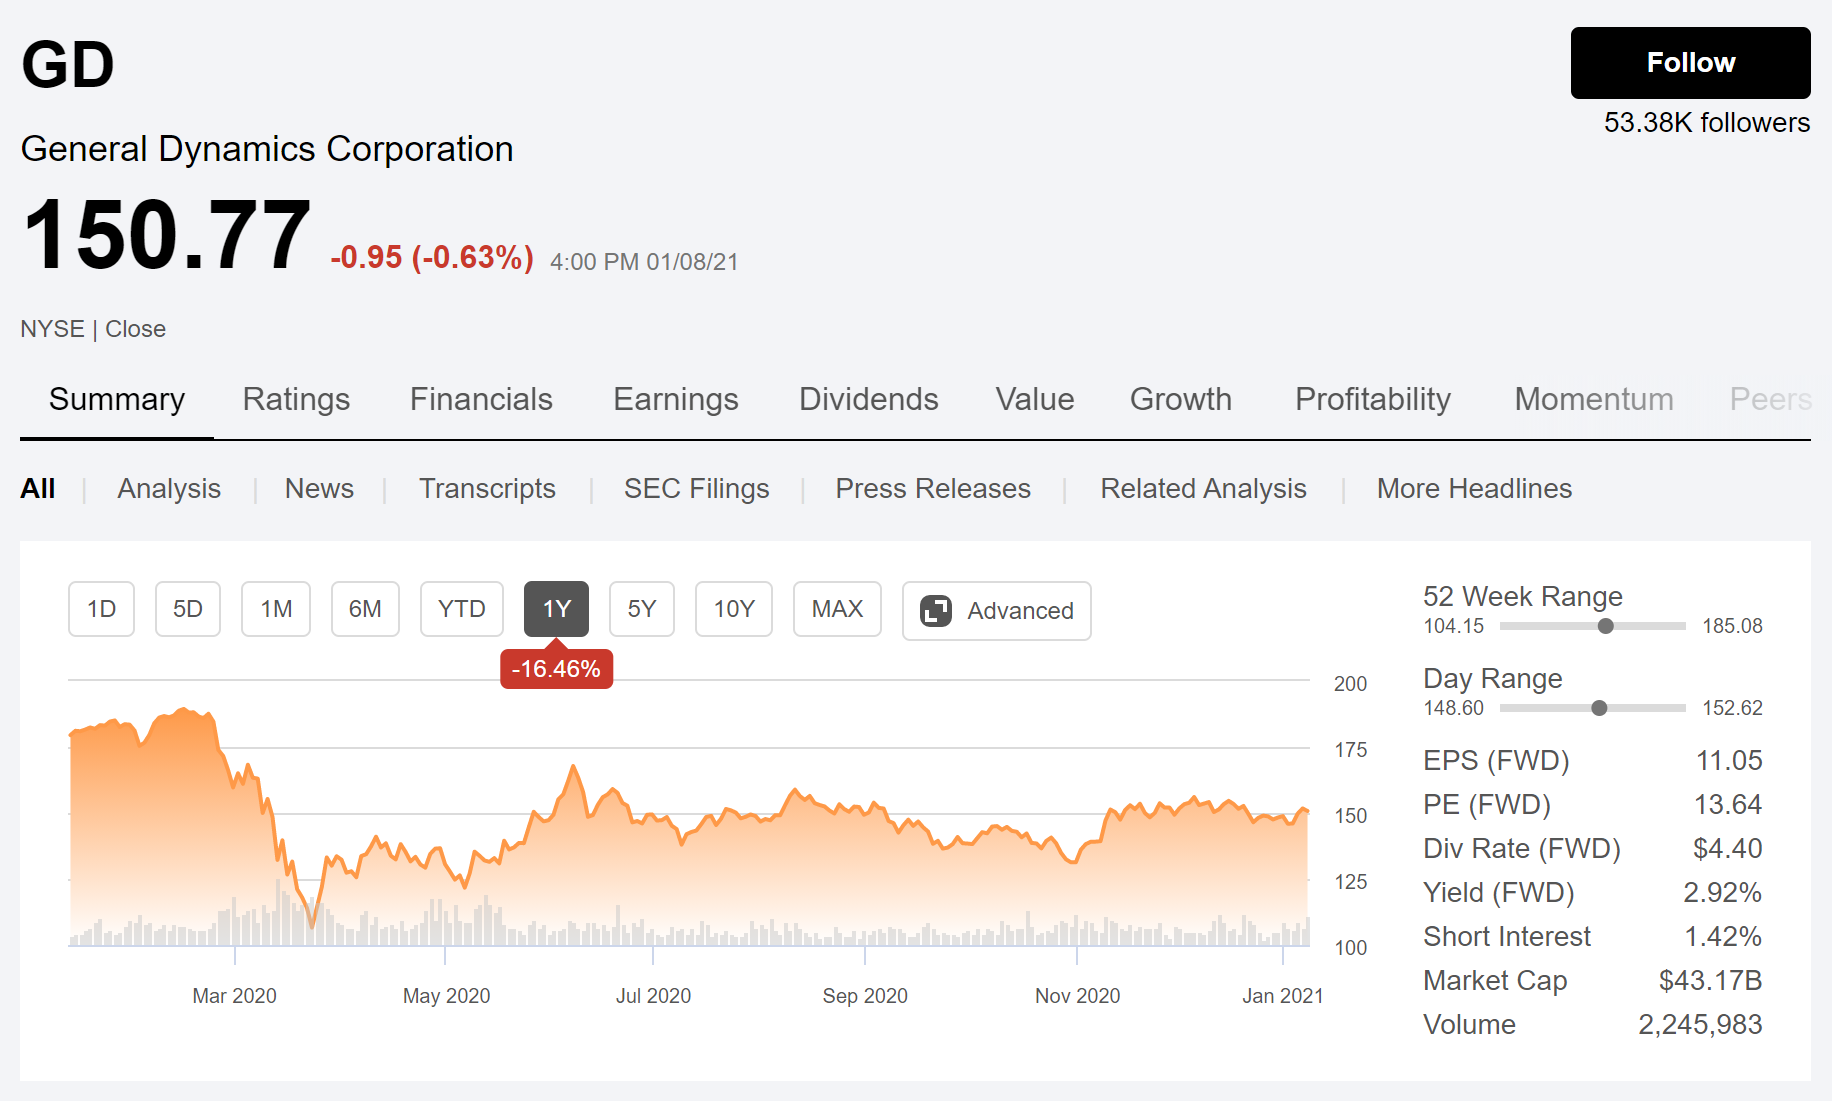1832x1101 pixels.
Task: Click the EPS (FWD) label
Action: [1496, 760]
